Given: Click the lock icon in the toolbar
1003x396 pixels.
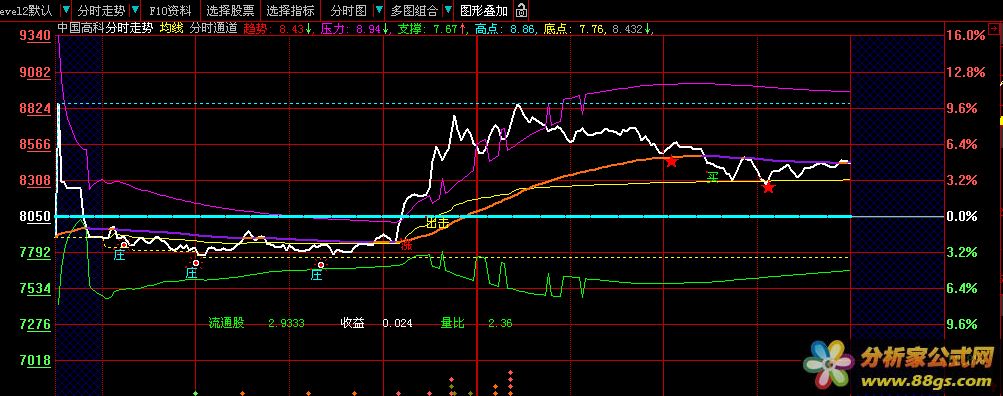Looking at the screenshot, I should [x=521, y=10].
